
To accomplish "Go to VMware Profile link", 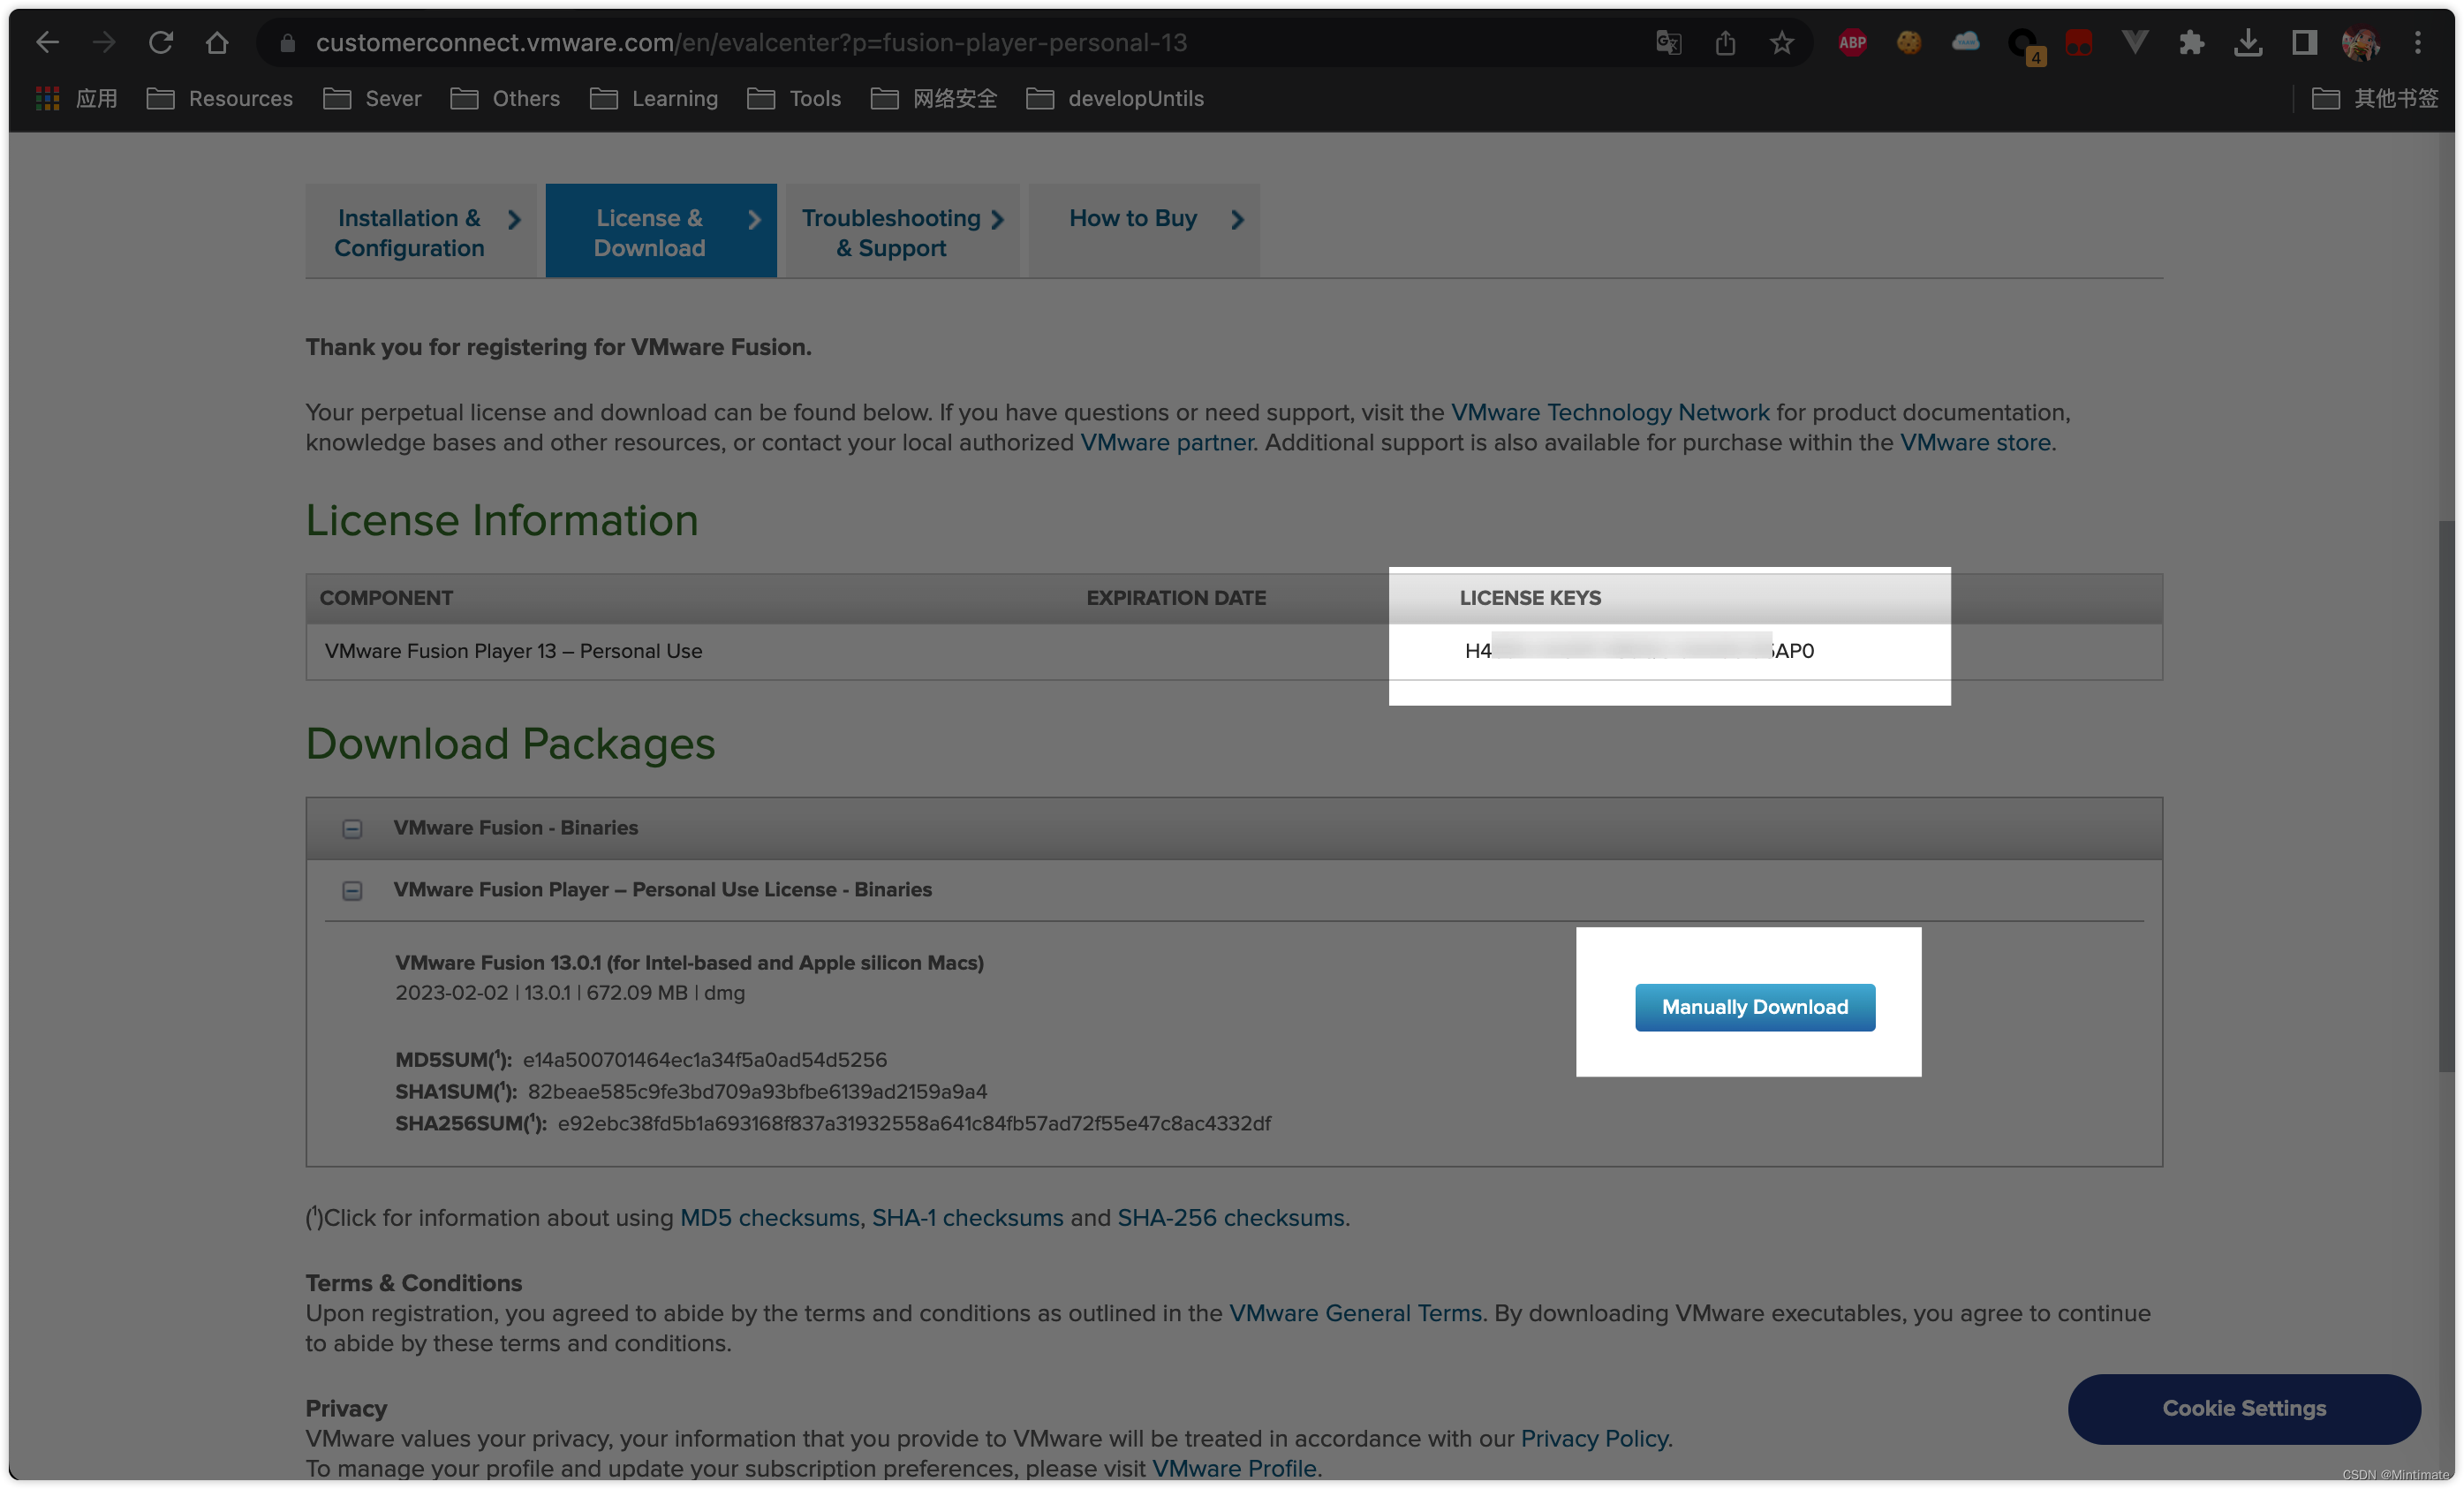I will (x=1234, y=1468).
